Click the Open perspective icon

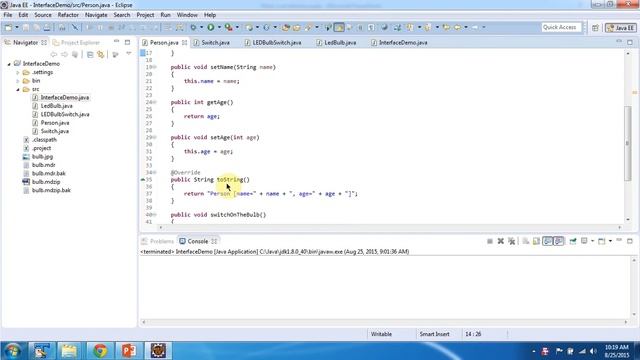click(x=596, y=28)
